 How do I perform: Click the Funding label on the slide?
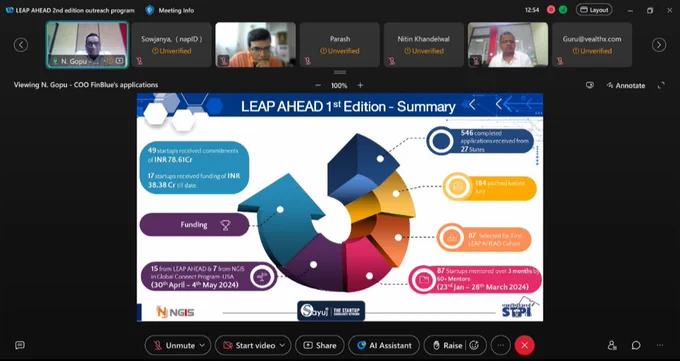(194, 225)
